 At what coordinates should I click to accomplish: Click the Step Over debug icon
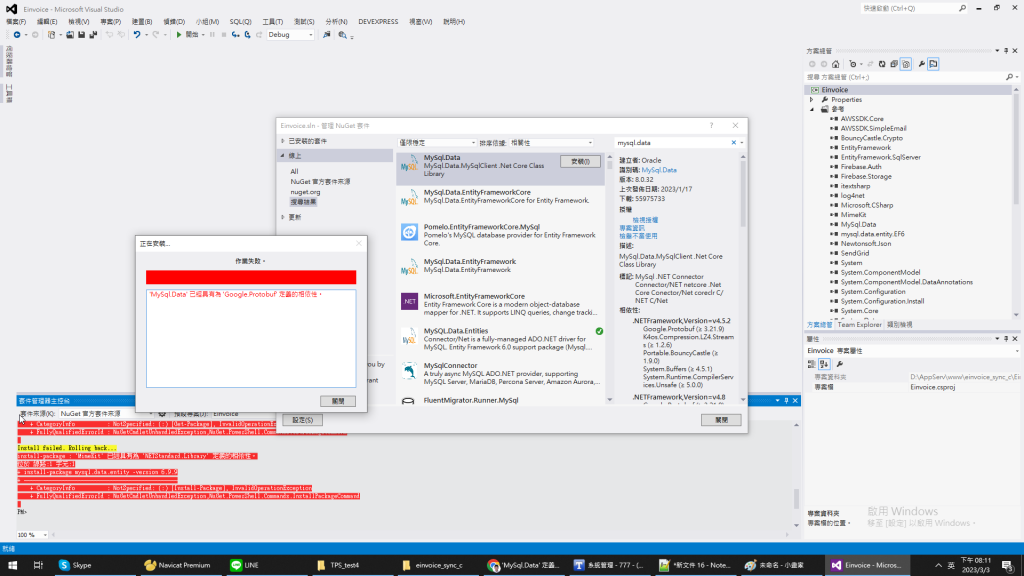(x=248, y=35)
